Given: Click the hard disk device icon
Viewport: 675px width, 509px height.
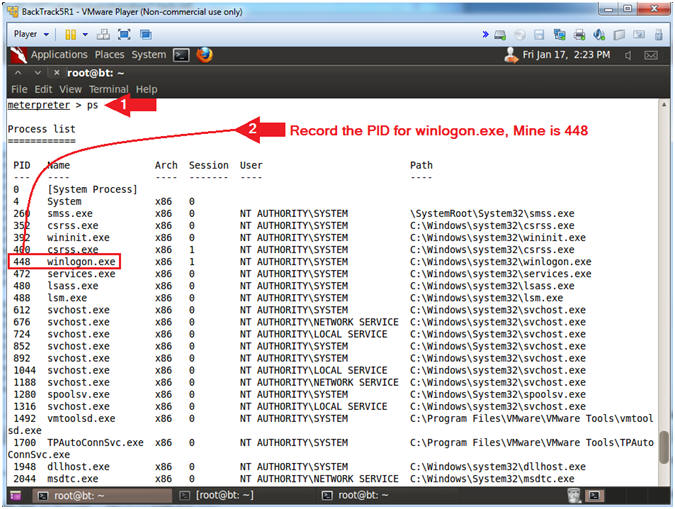Looking at the screenshot, I should 500,35.
